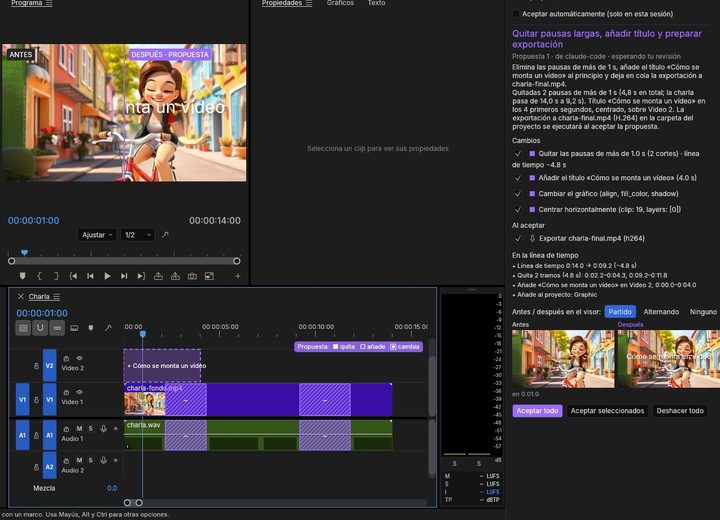
Task: Play the program monitor preview
Action: point(107,276)
